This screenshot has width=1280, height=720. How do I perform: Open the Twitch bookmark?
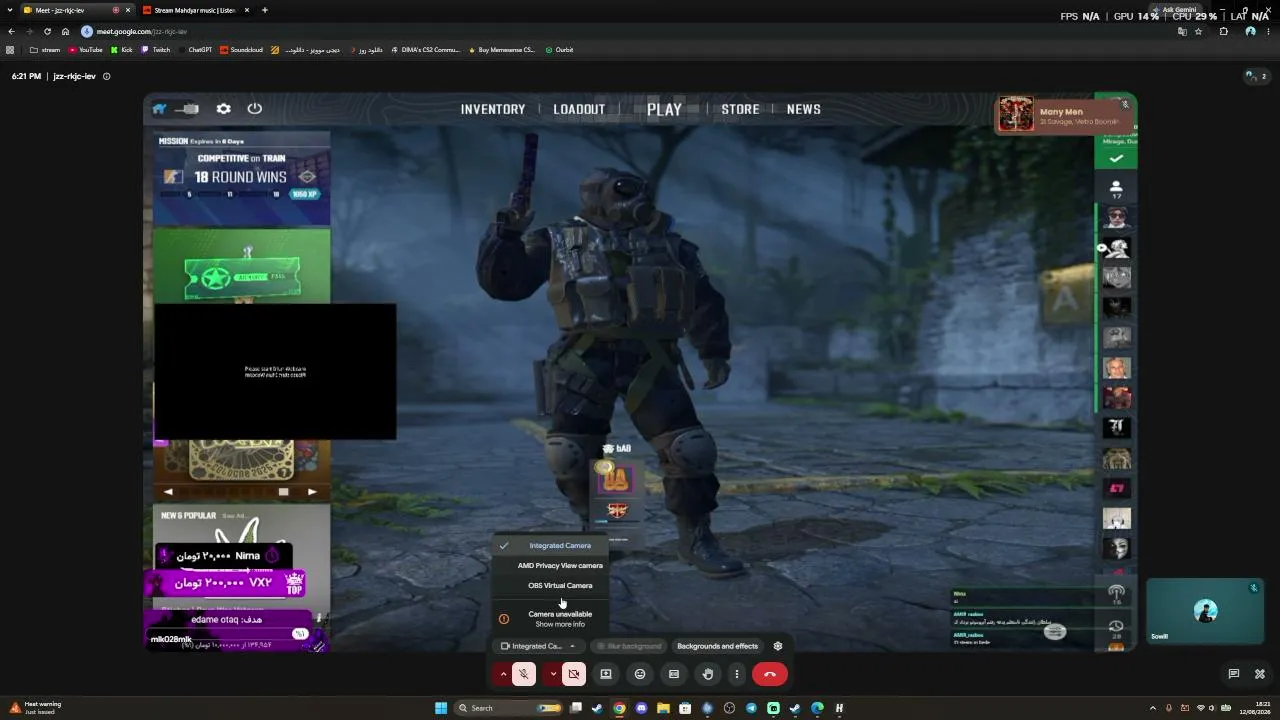(x=156, y=50)
